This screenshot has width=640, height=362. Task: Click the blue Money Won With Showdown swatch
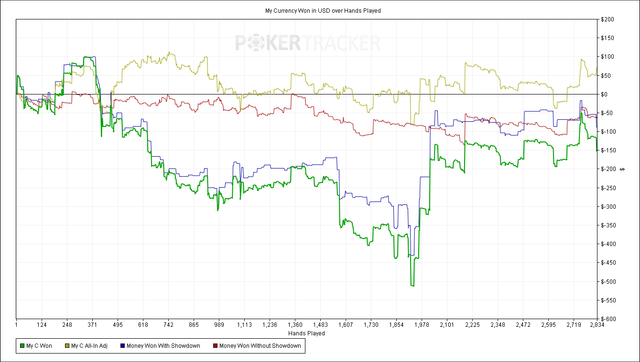tap(122, 346)
